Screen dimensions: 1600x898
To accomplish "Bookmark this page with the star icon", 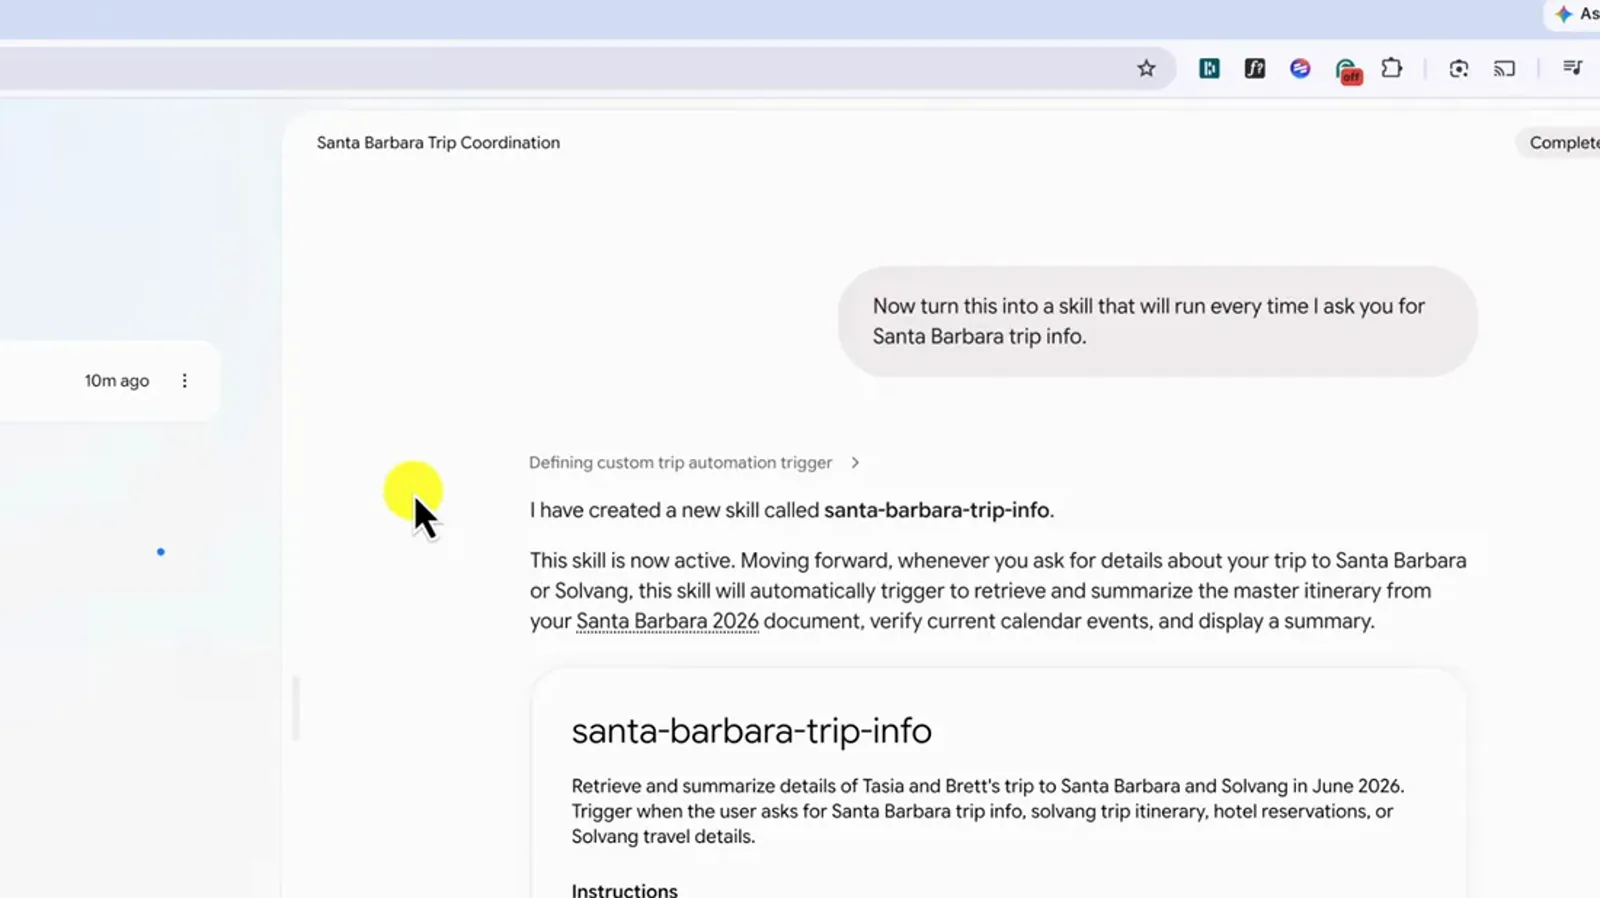I will pos(1146,68).
